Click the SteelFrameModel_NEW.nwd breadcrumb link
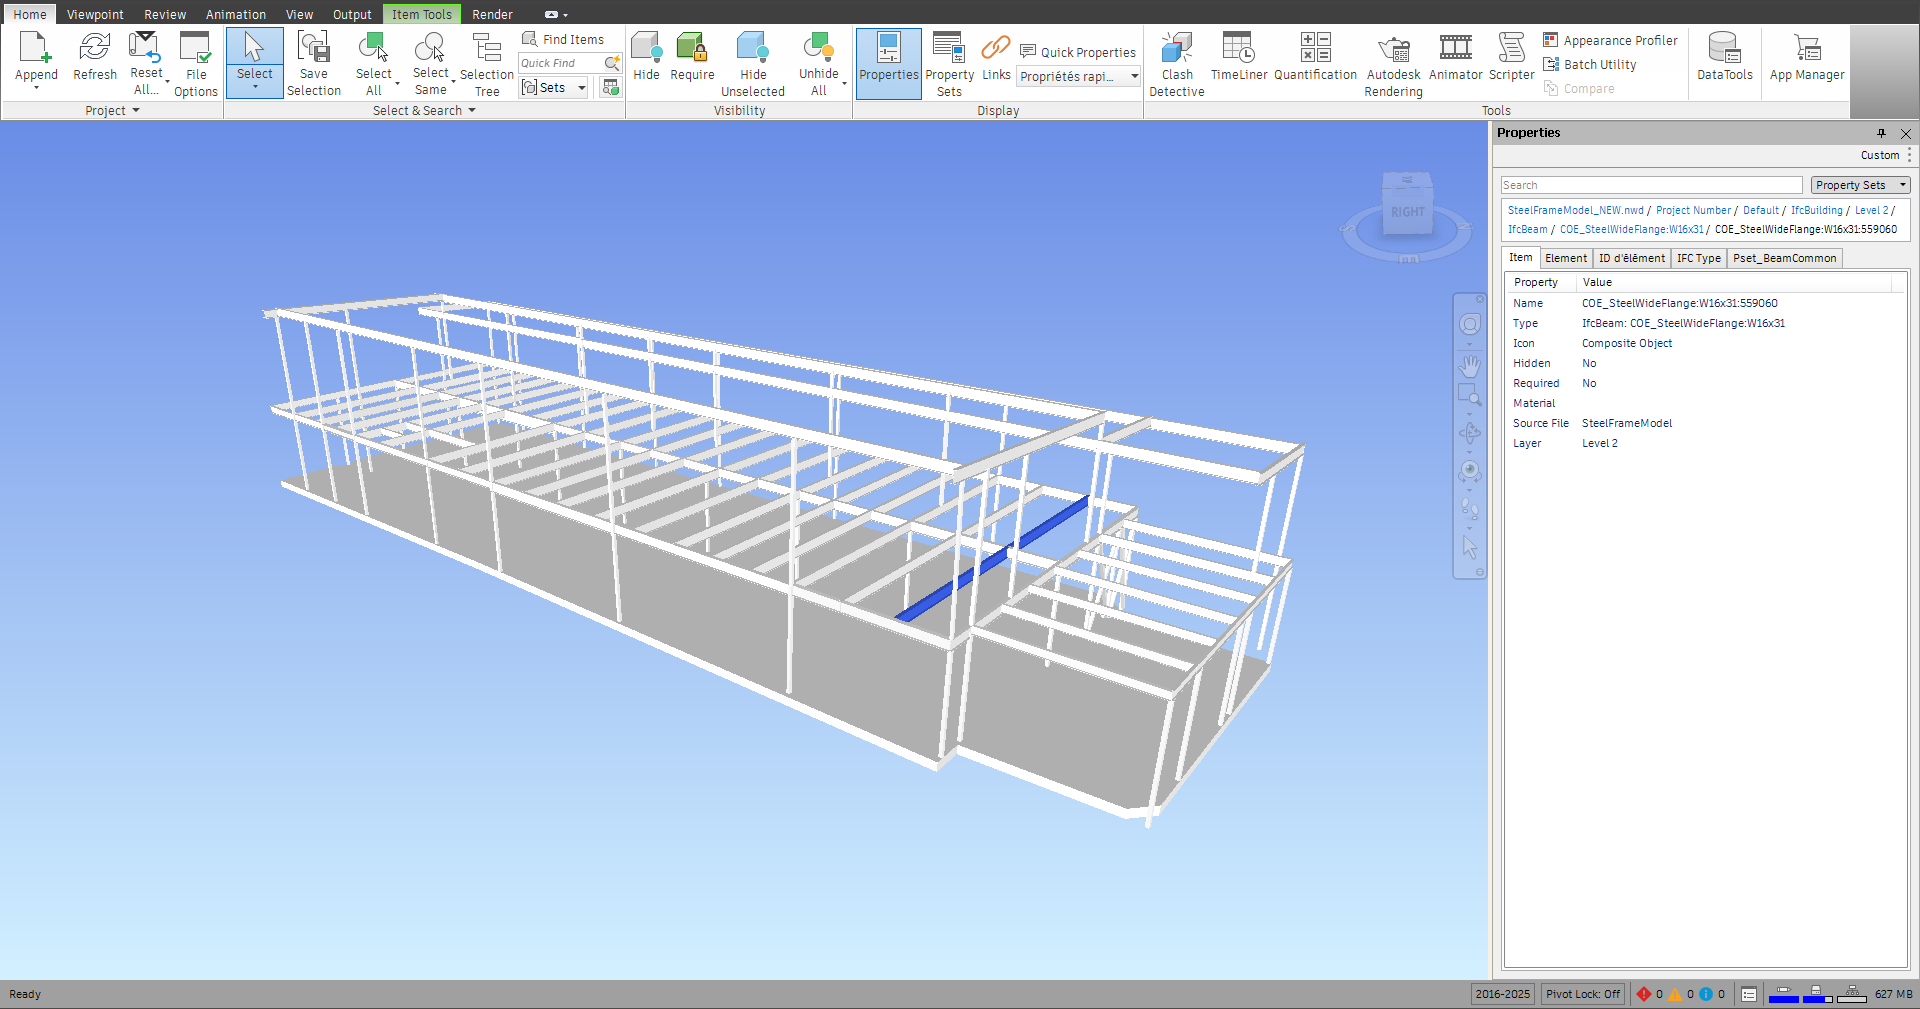This screenshot has height=1009, width=1920. pyautogui.click(x=1575, y=210)
